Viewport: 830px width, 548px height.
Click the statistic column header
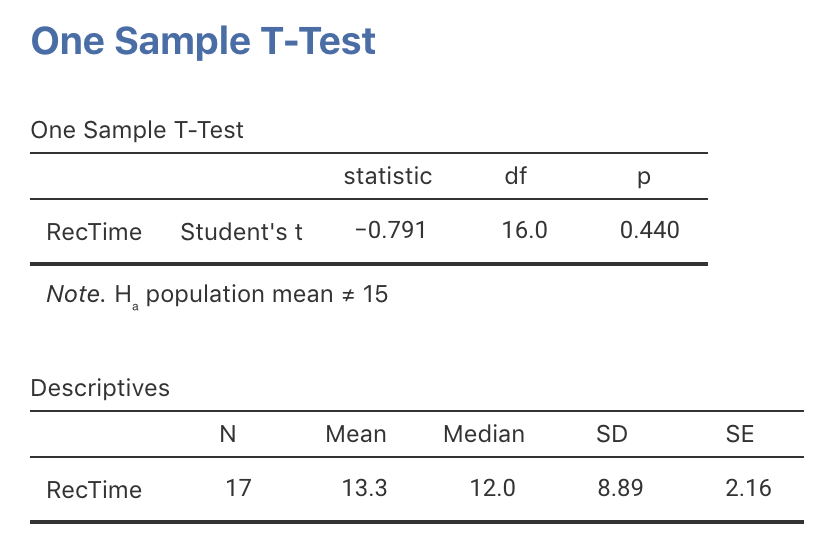click(388, 177)
